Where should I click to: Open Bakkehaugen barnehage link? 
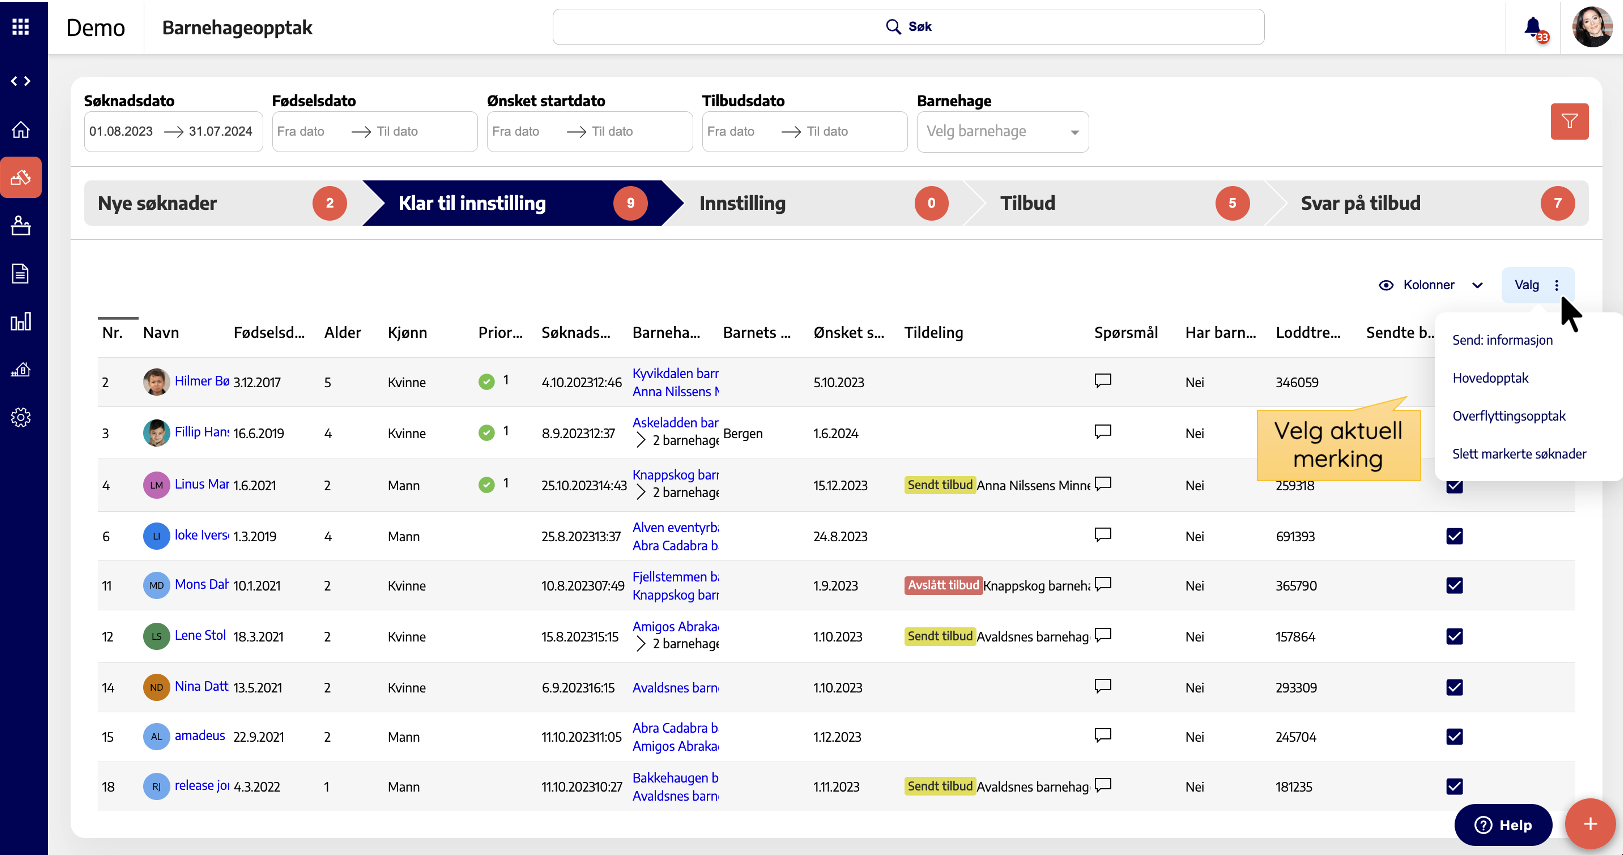click(676, 778)
